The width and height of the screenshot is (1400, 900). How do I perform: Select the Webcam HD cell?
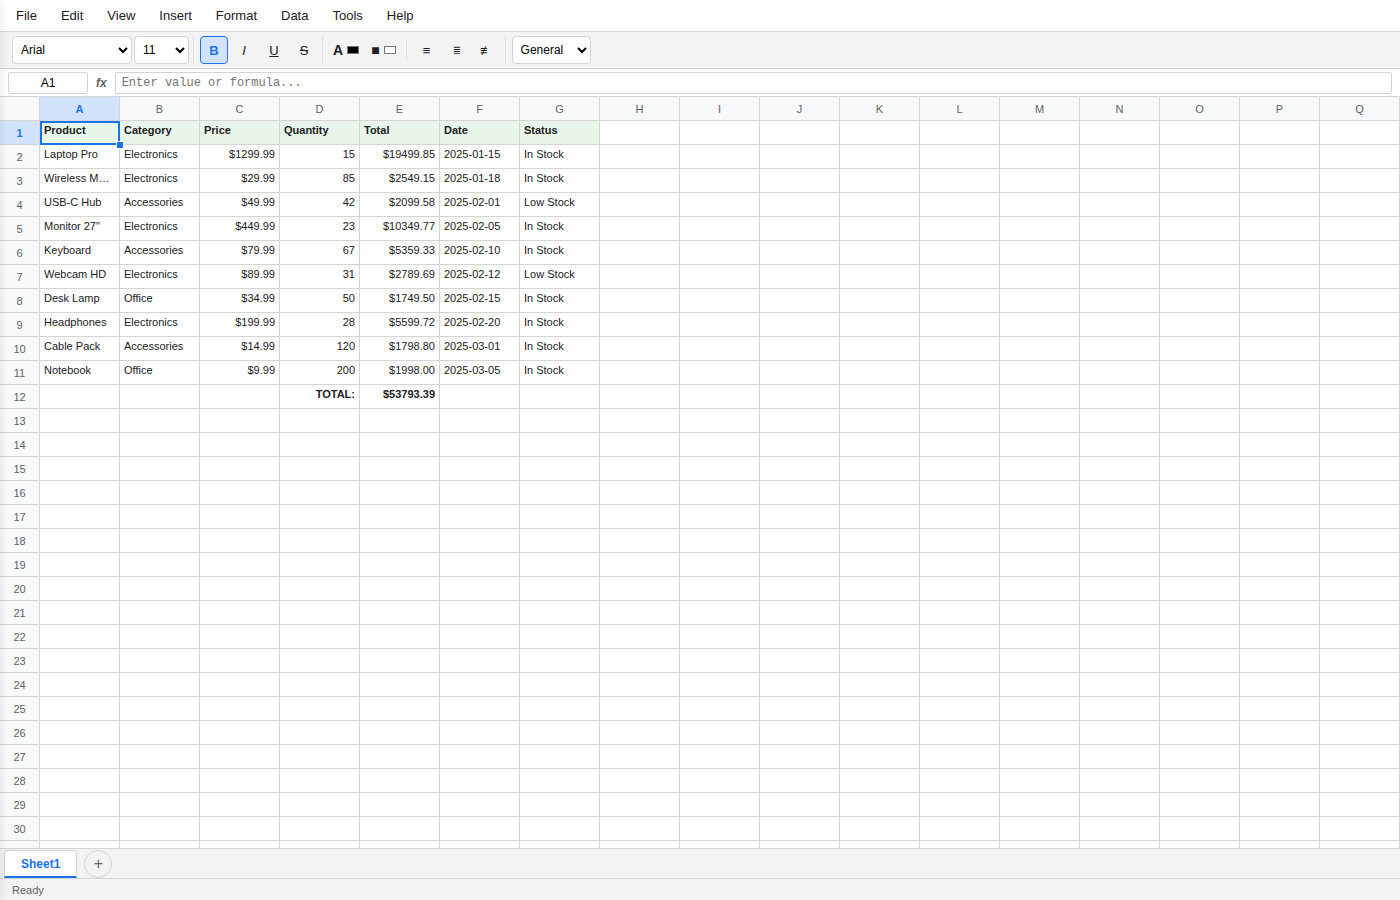click(80, 277)
